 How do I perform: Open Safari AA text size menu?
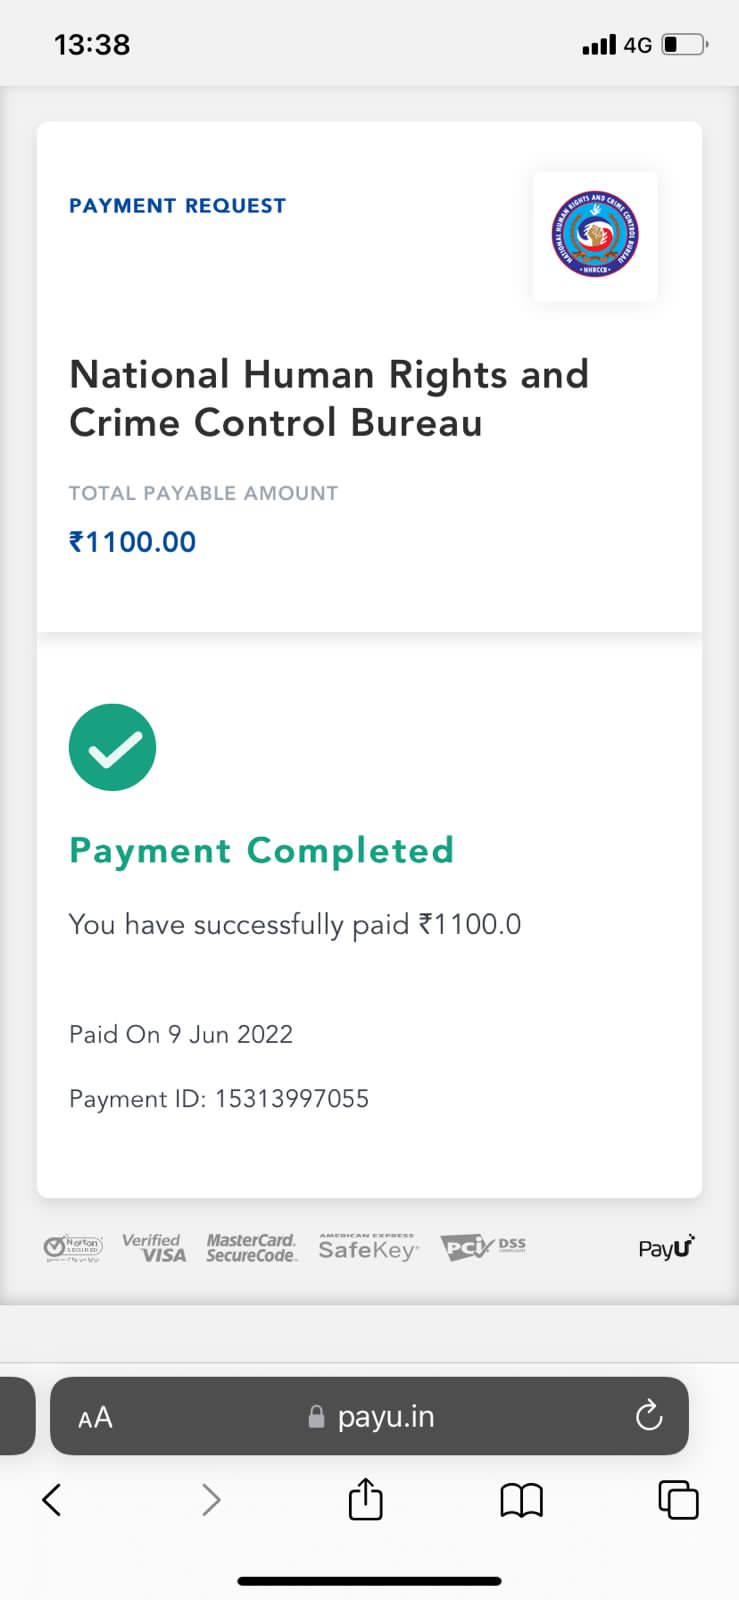95,1417
